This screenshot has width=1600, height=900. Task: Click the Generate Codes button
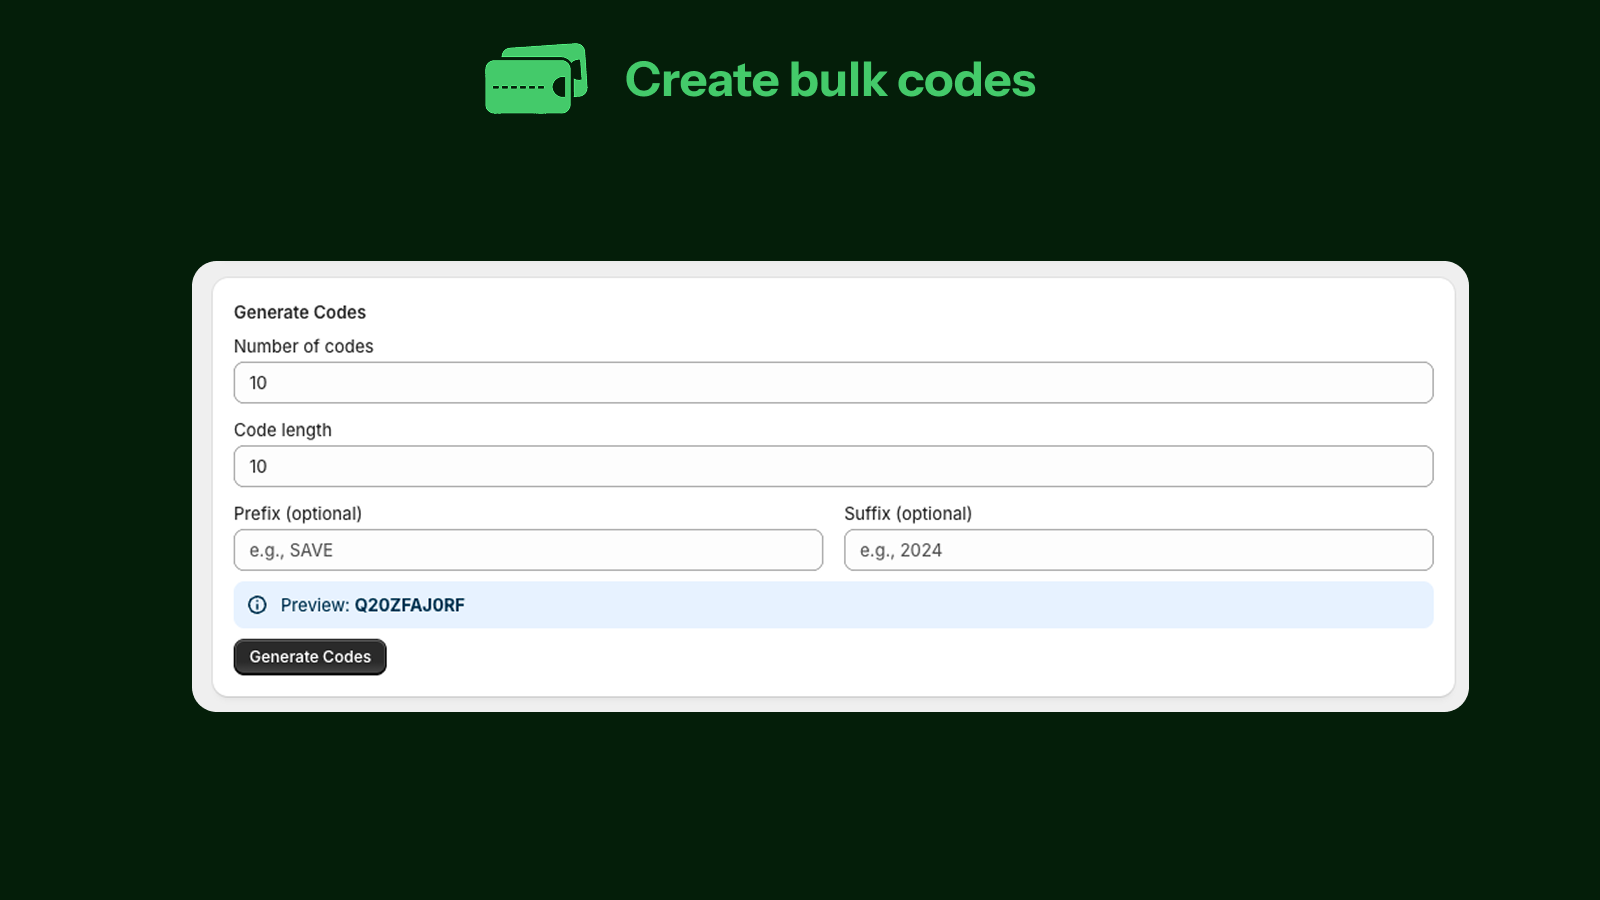pos(309,656)
